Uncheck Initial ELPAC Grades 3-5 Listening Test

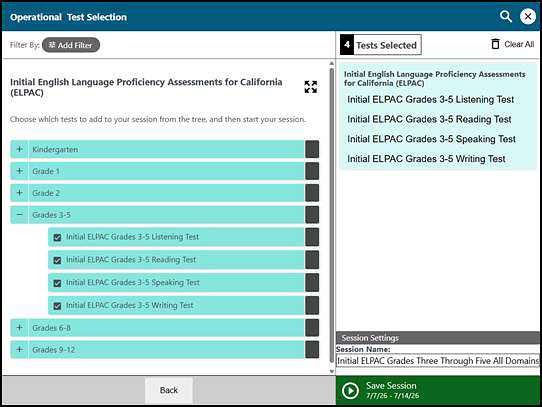(57, 237)
